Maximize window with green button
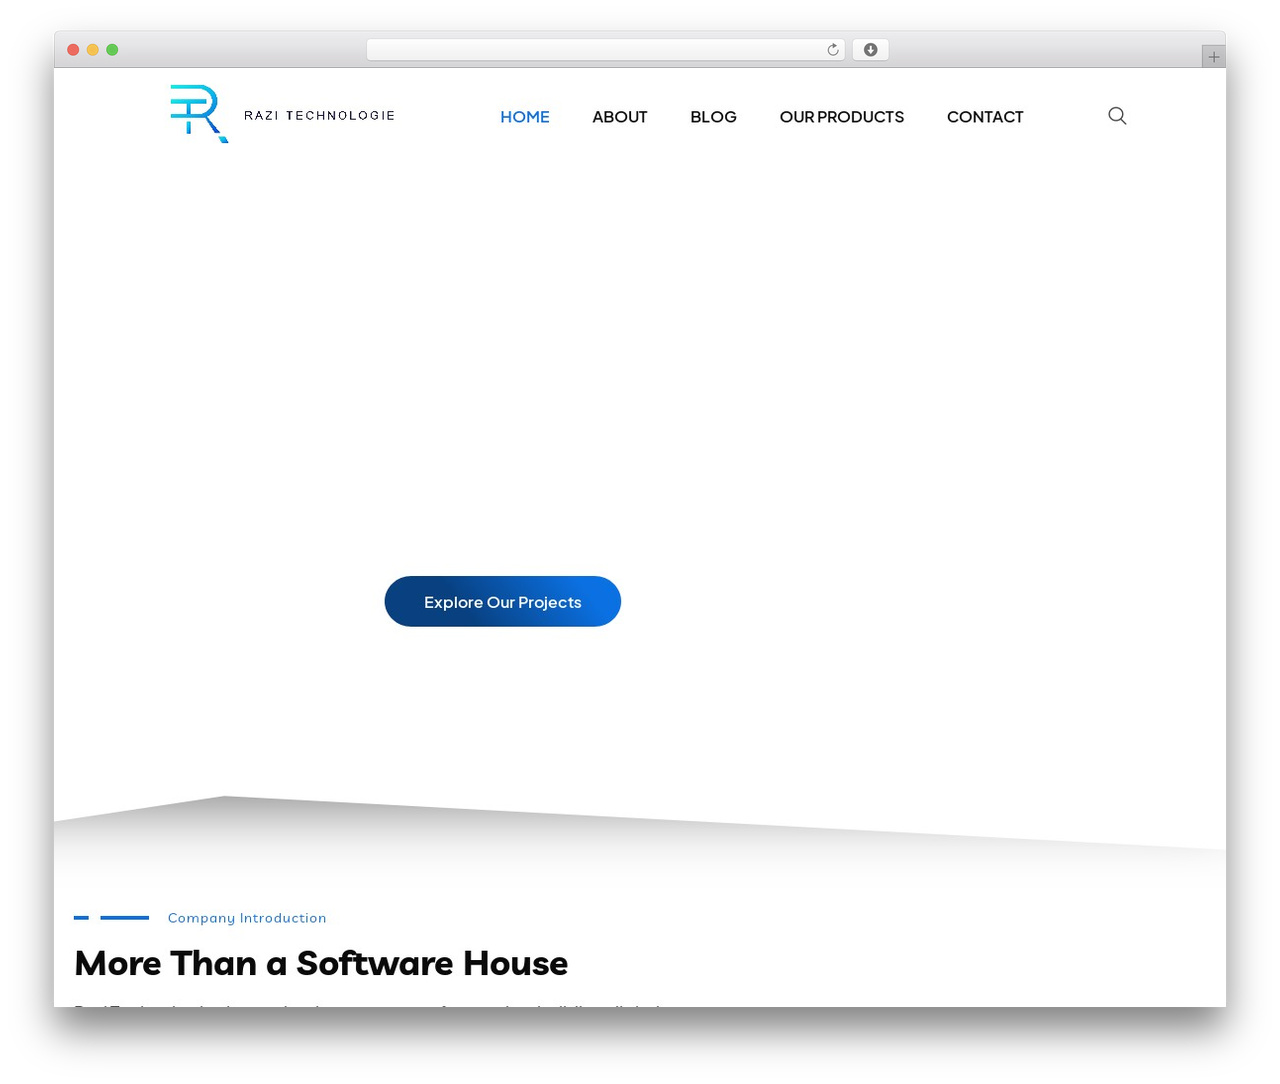 click(112, 50)
